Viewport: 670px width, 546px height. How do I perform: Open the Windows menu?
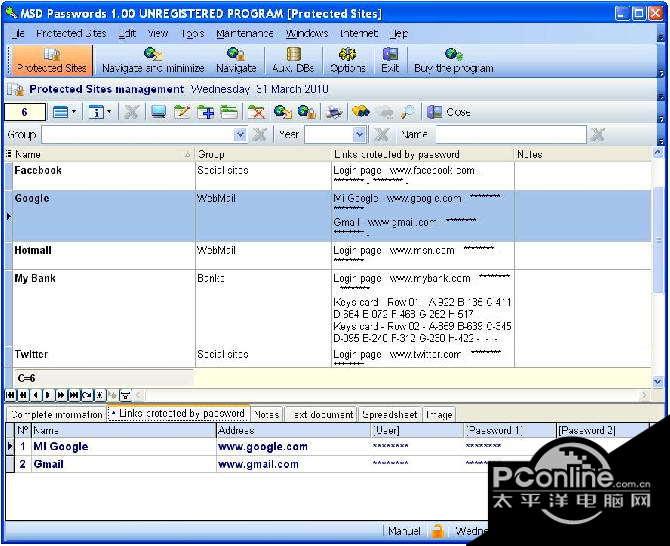tap(307, 33)
